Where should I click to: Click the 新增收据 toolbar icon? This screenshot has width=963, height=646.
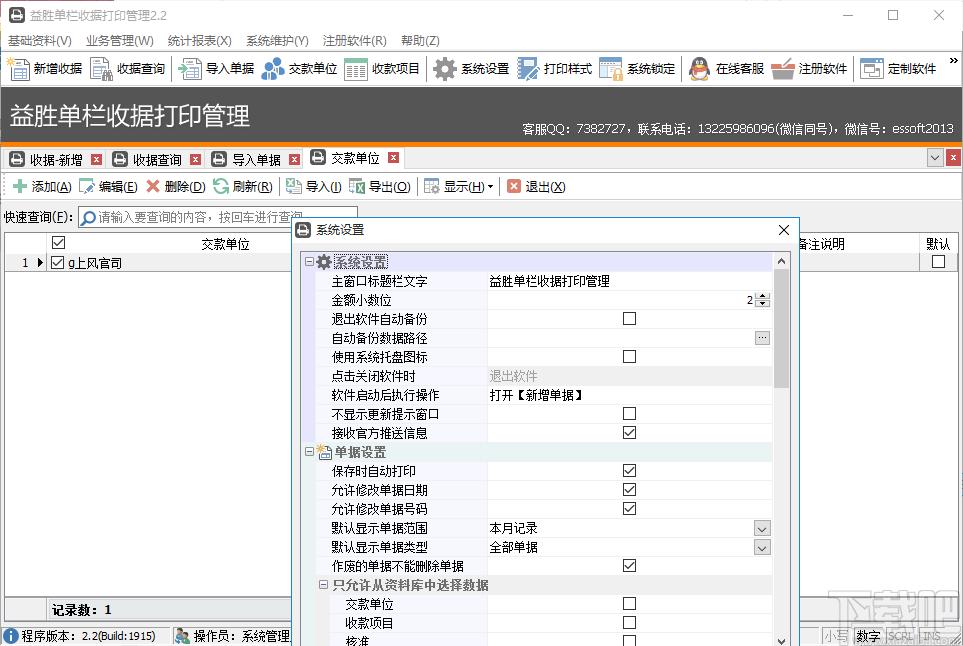(x=18, y=68)
